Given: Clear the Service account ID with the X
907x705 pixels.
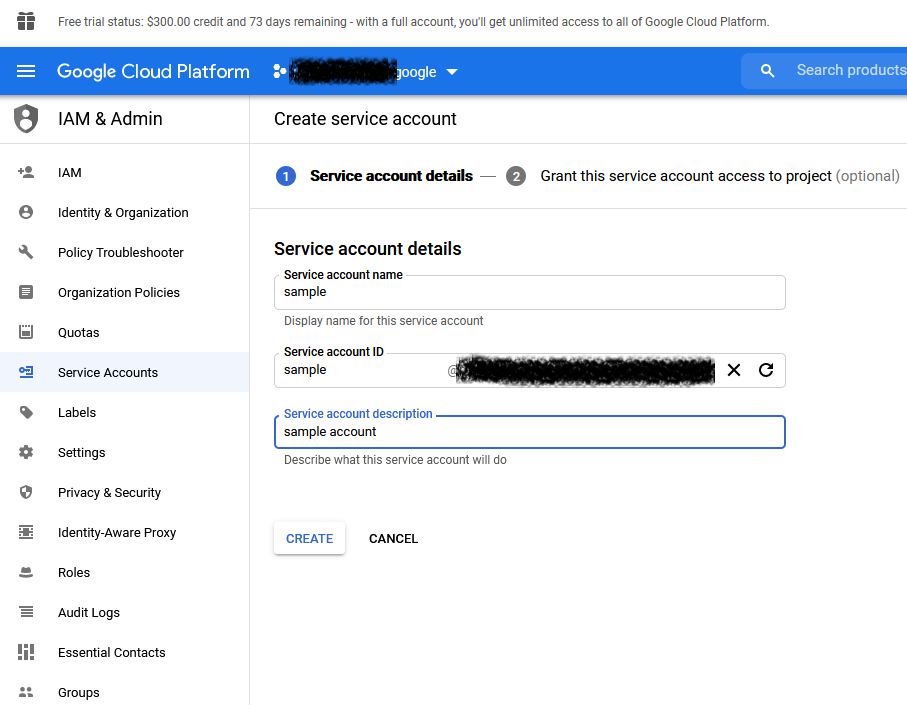Looking at the screenshot, I should 733,370.
